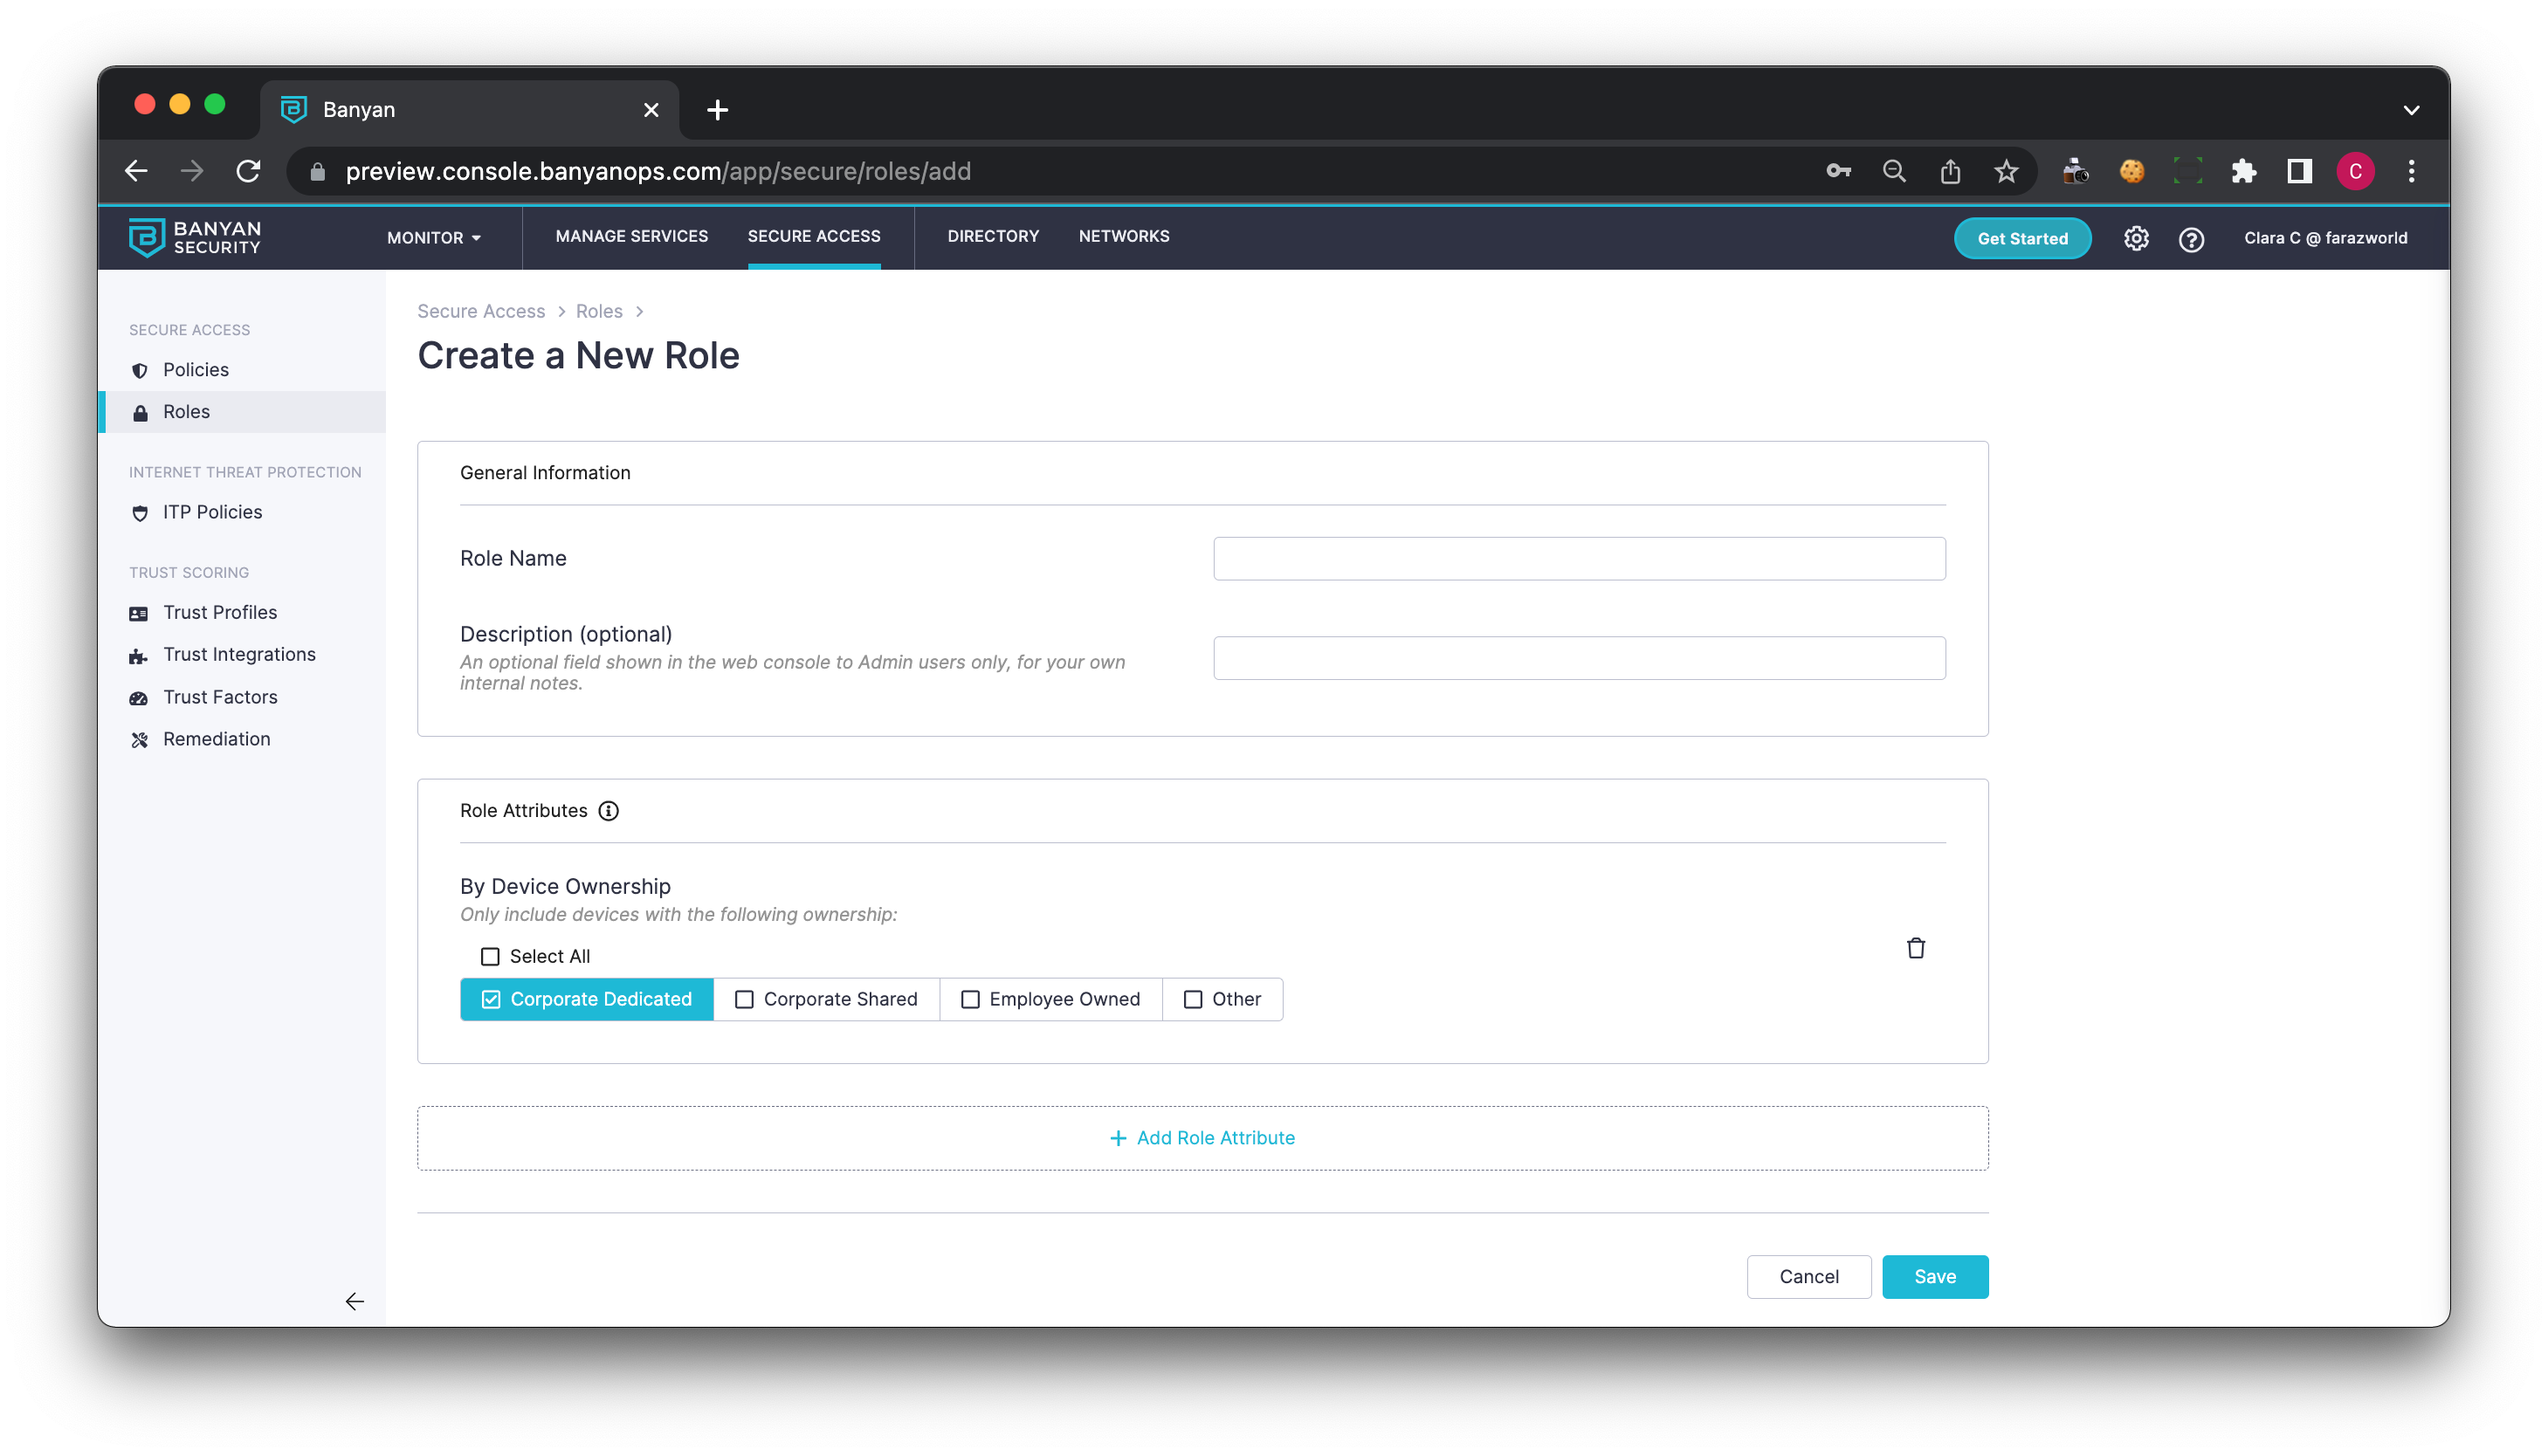The image size is (2548, 1456).
Task: Click the trash icon for Device Ownership attribute
Action: pos(1915,948)
